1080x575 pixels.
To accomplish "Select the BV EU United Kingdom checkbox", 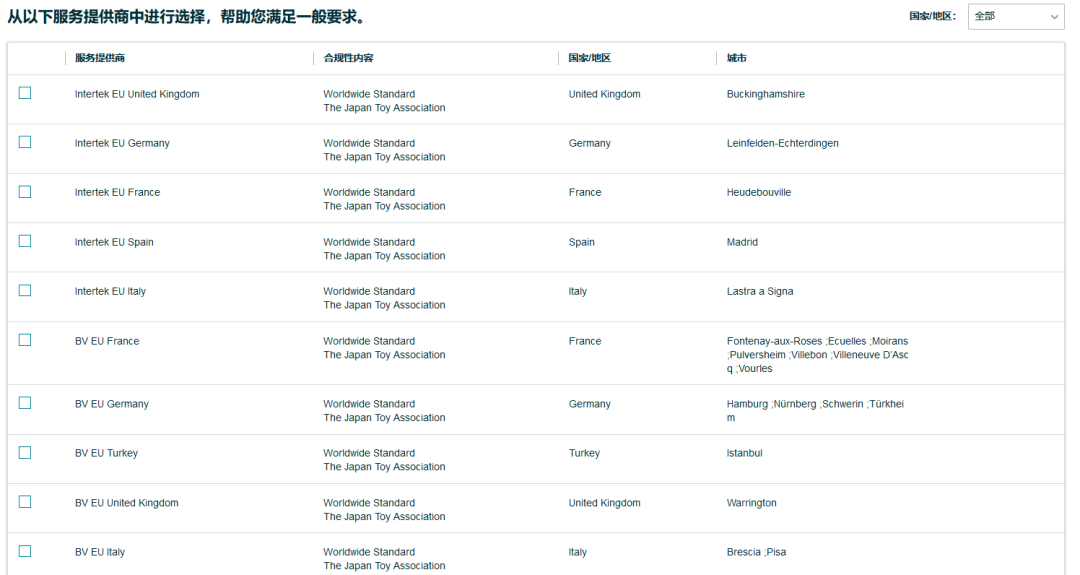I will pyautogui.click(x=25, y=502).
